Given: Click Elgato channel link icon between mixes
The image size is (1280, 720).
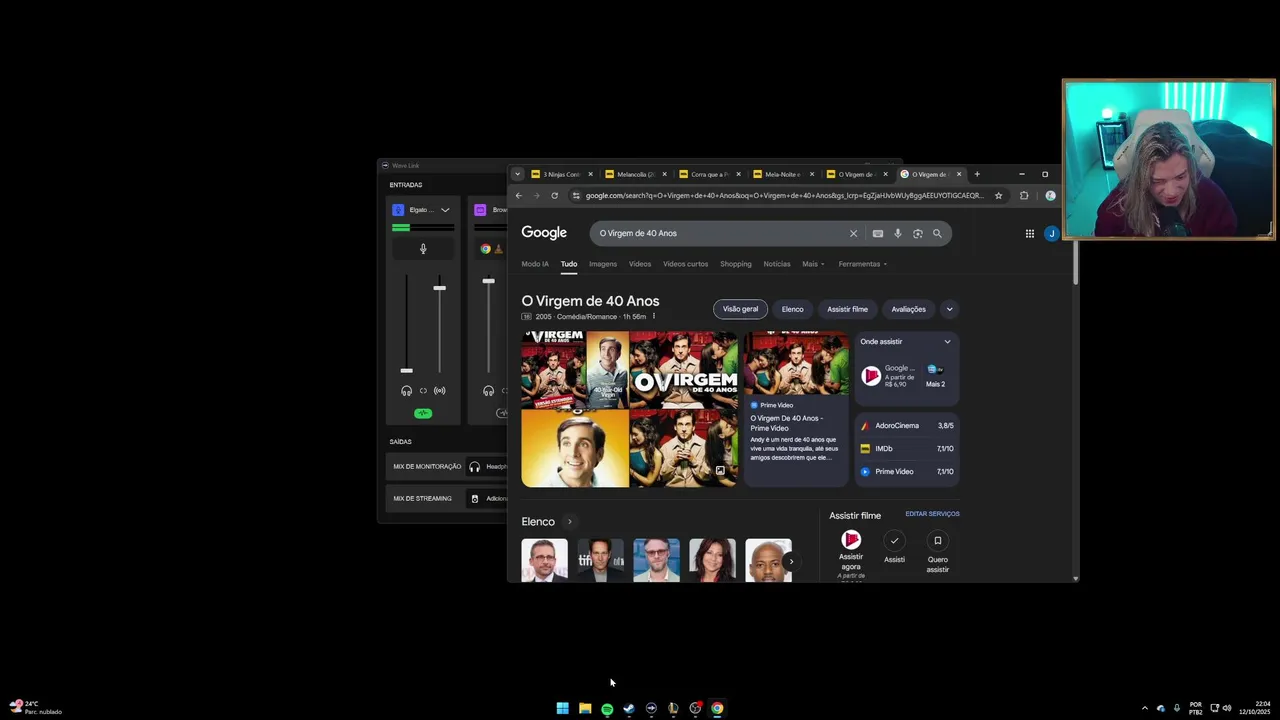Looking at the screenshot, I should pos(423,391).
